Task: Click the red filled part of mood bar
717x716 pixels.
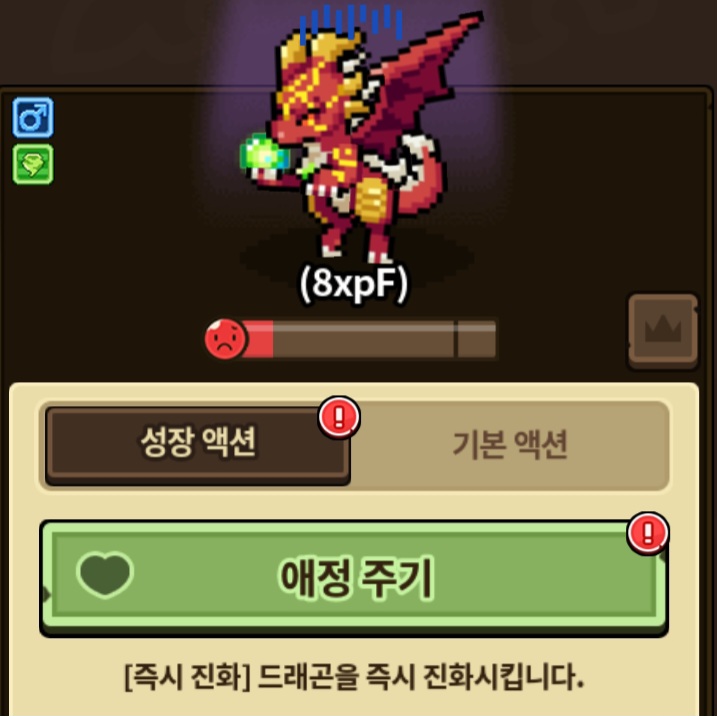Action: 258,339
